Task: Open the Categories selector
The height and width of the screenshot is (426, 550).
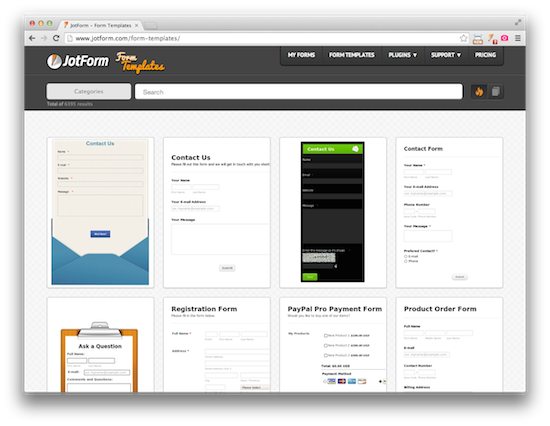Action: (89, 91)
